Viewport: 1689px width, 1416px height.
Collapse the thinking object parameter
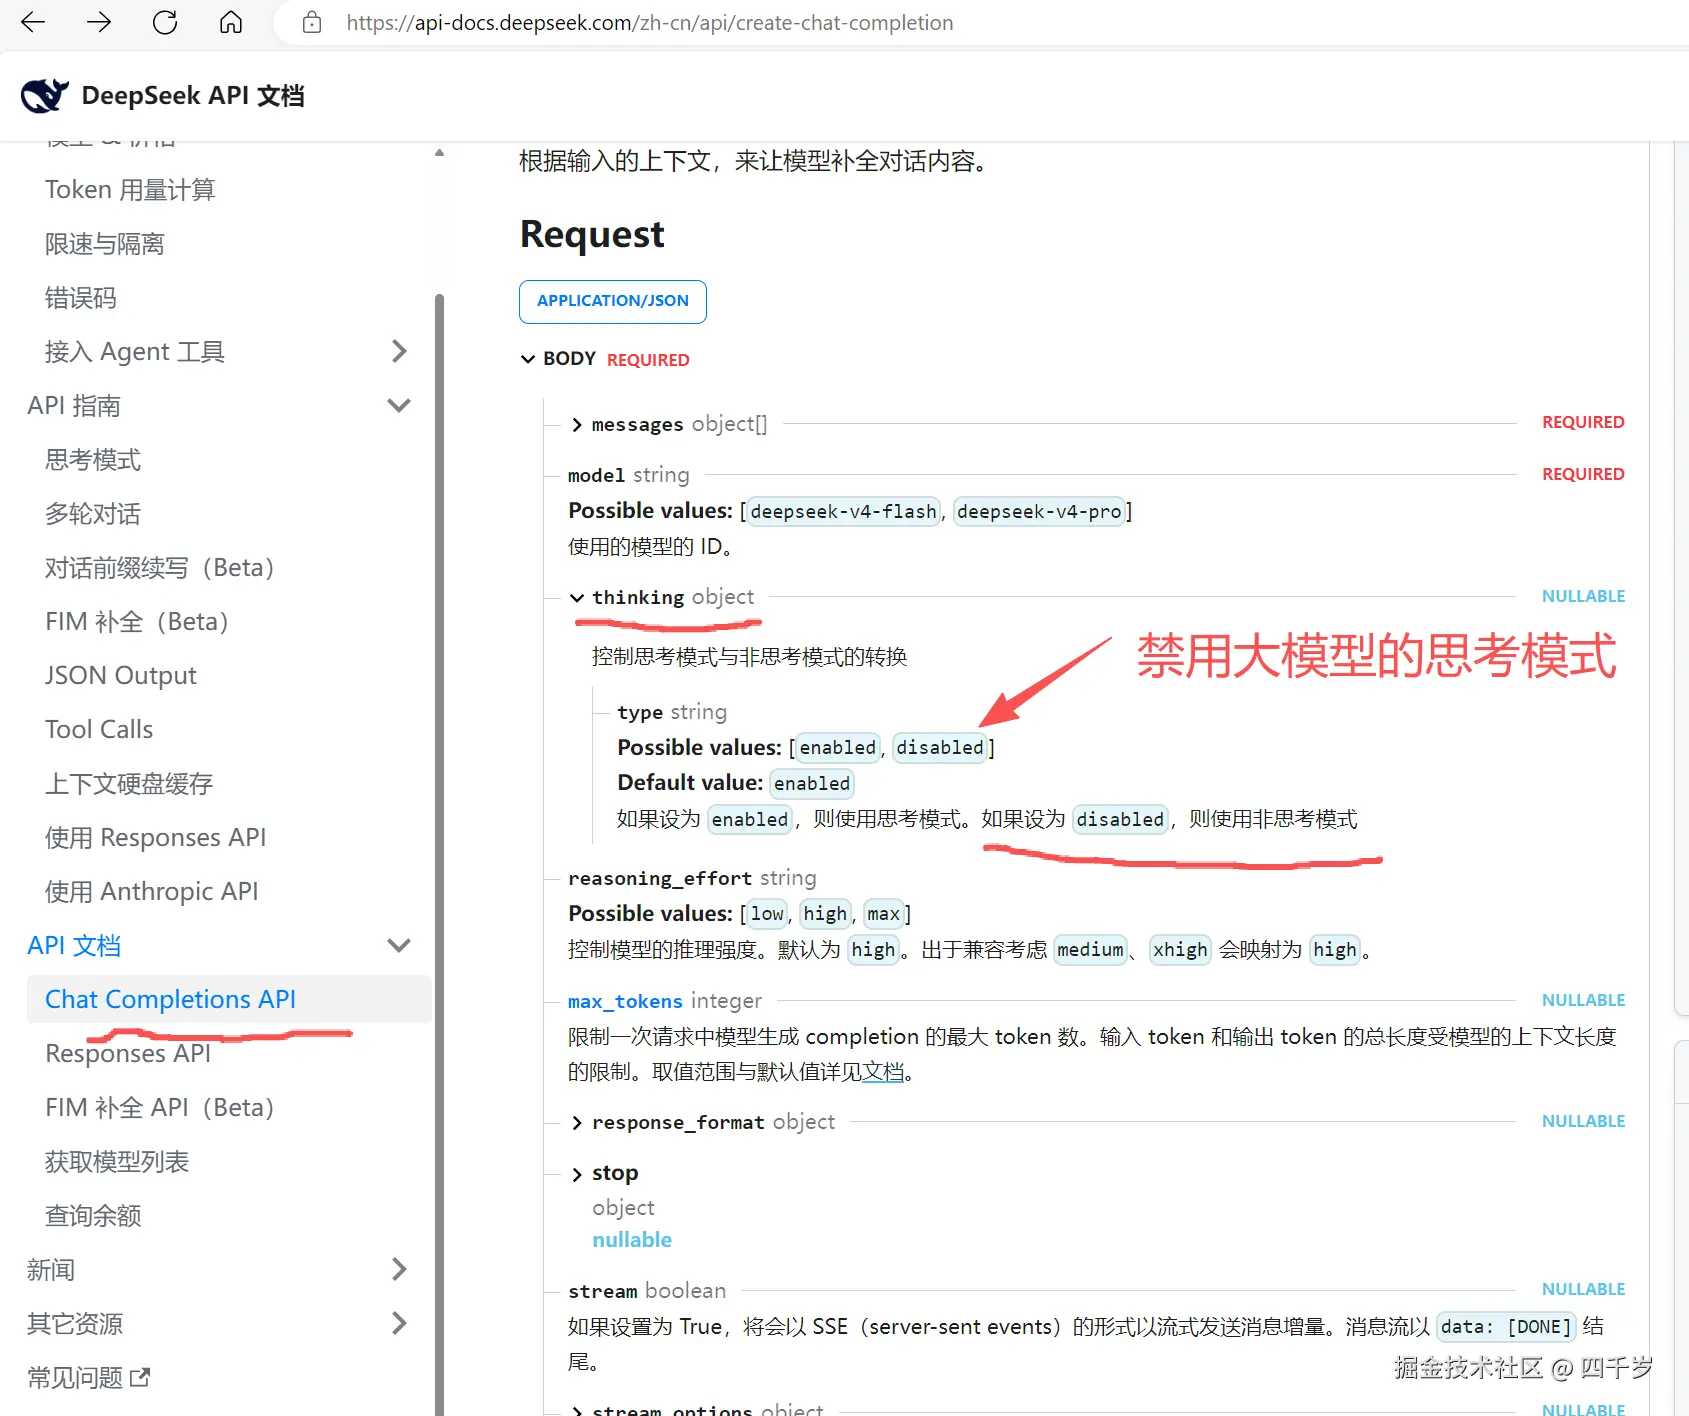pos(577,598)
